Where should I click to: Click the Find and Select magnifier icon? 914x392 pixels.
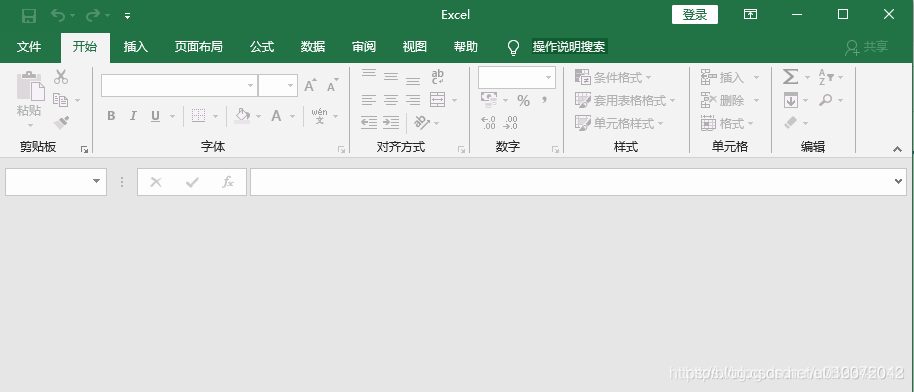point(825,100)
